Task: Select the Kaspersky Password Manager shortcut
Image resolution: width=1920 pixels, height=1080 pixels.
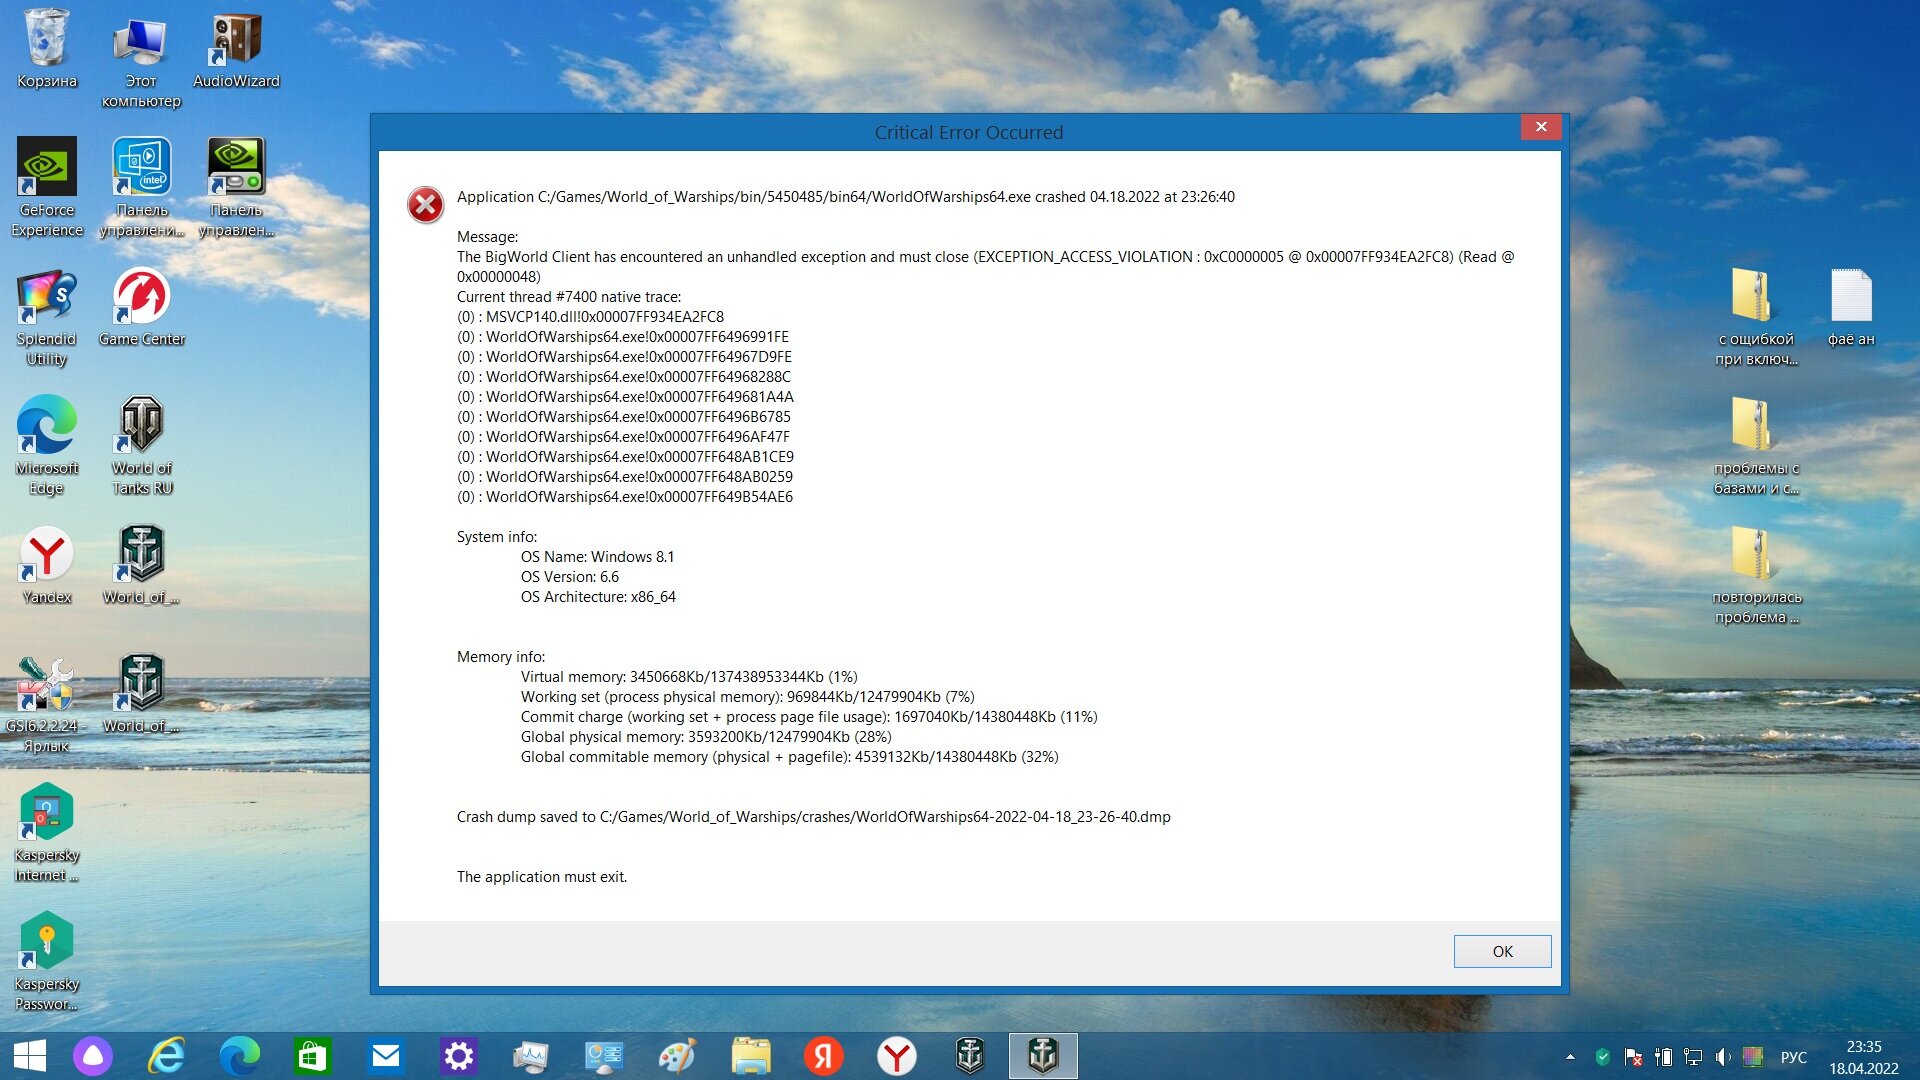Action: point(47,962)
